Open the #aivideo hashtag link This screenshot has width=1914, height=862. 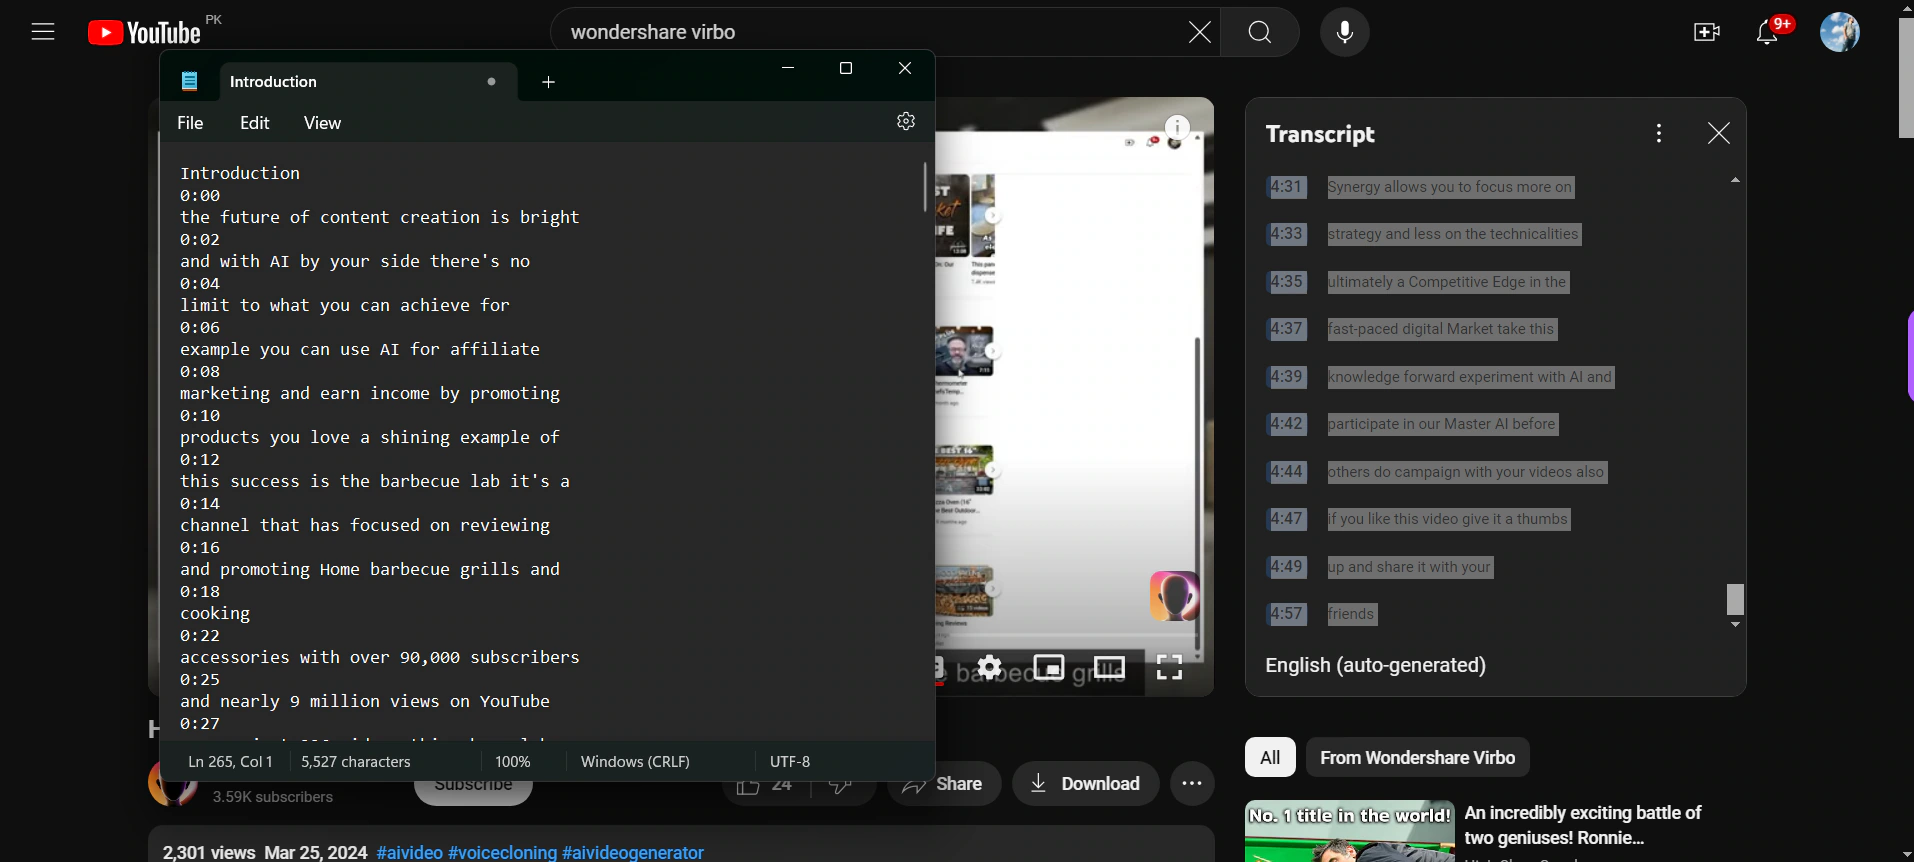(x=410, y=852)
